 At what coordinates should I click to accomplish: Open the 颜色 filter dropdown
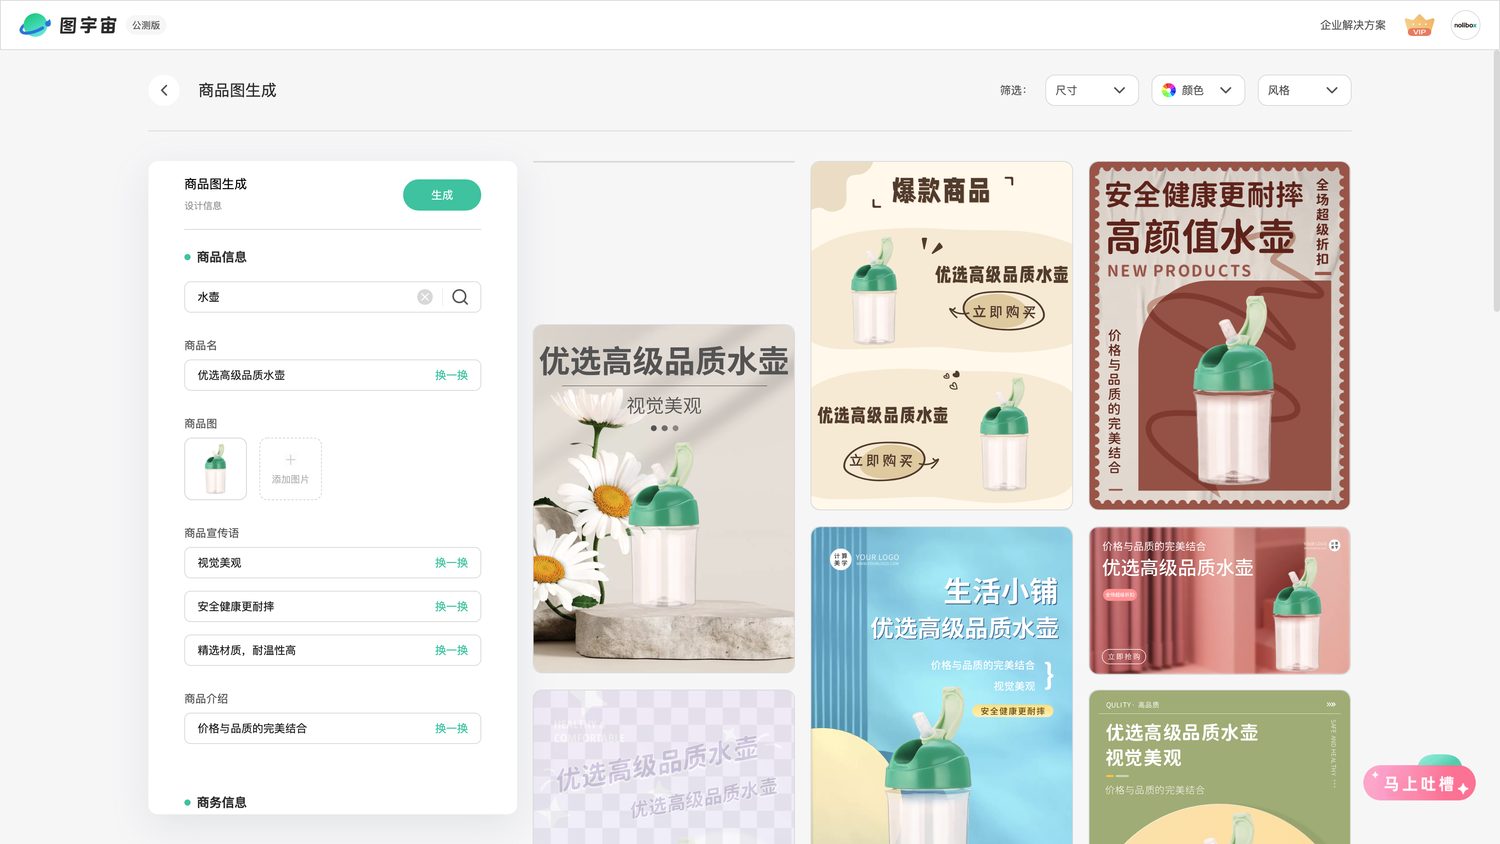coord(1198,90)
